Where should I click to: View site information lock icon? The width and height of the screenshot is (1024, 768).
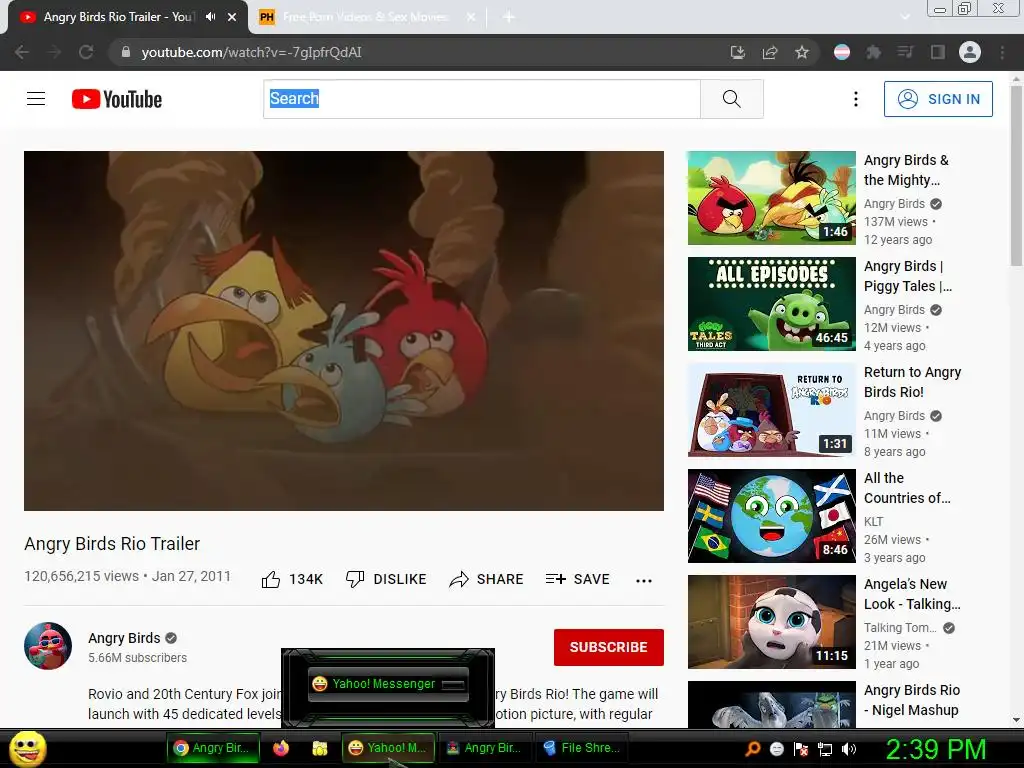(x=126, y=52)
